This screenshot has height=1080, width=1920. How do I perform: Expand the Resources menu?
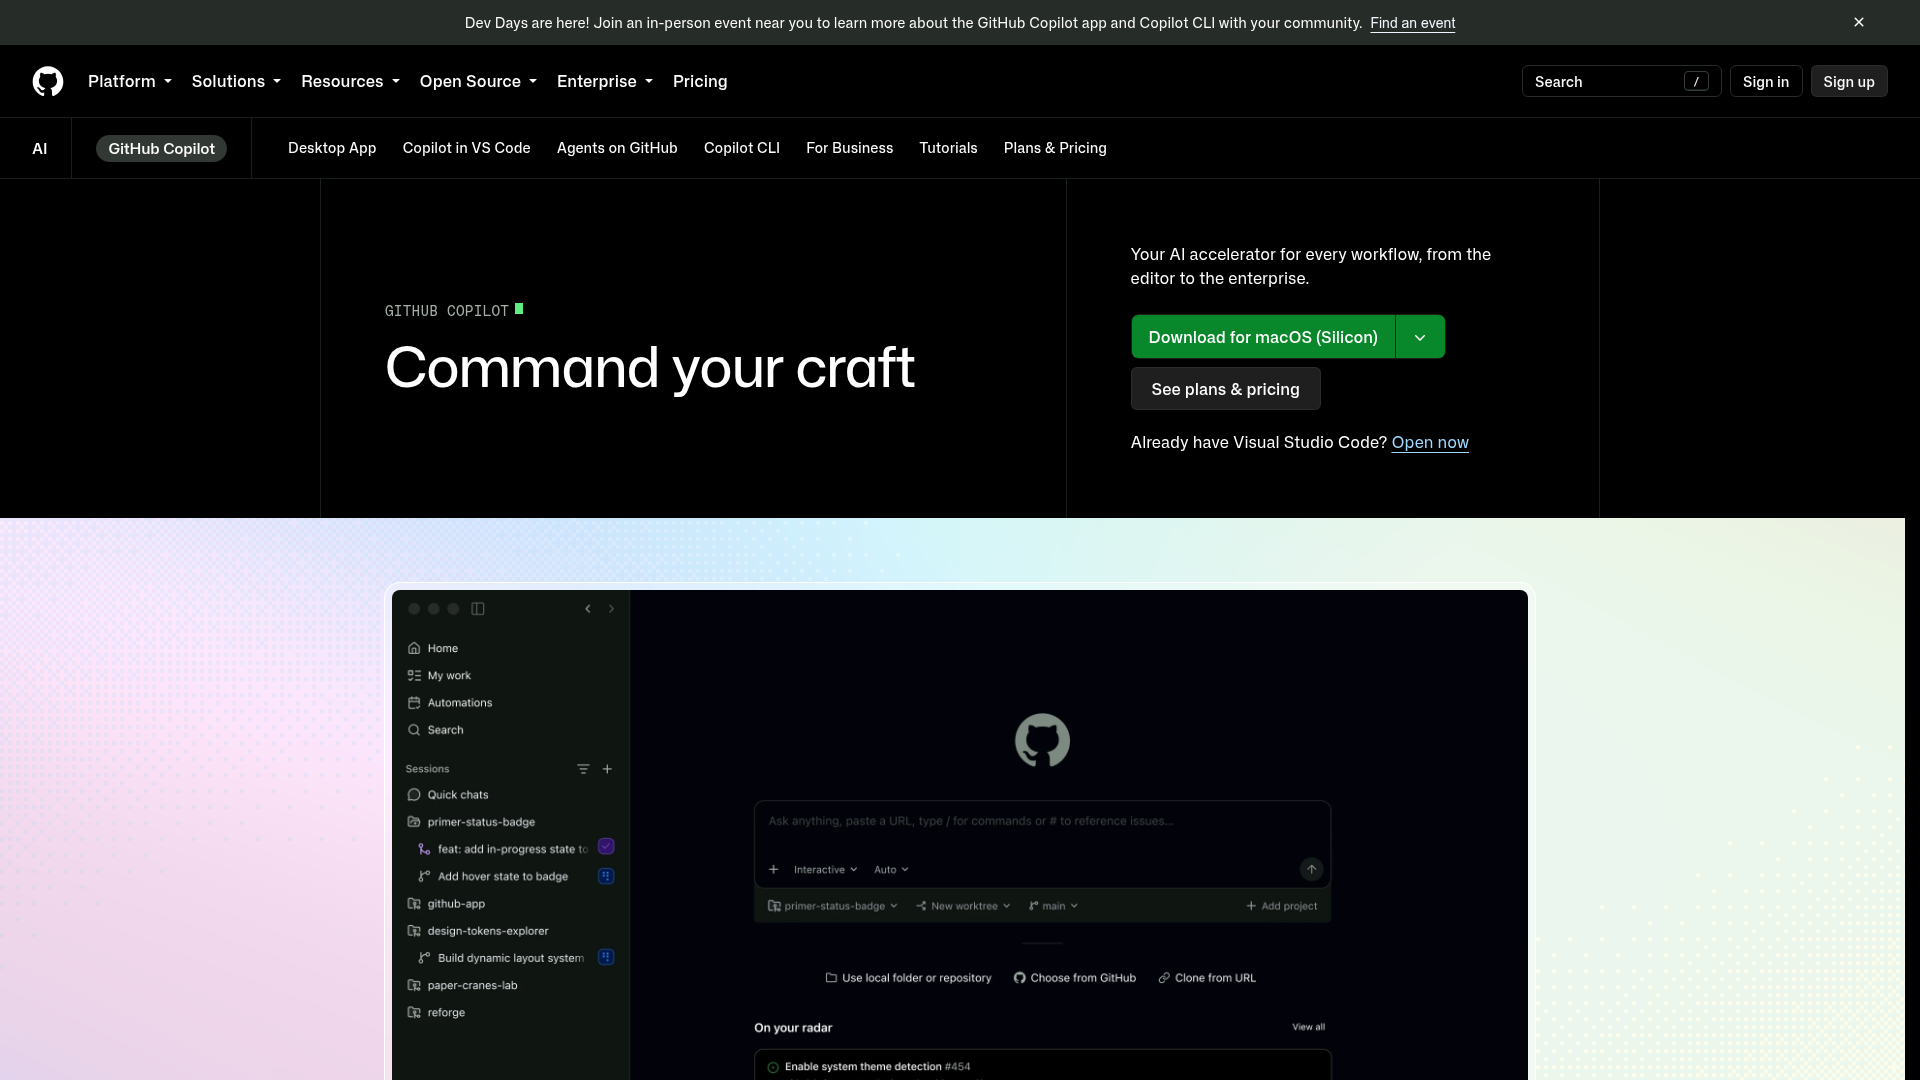click(350, 81)
